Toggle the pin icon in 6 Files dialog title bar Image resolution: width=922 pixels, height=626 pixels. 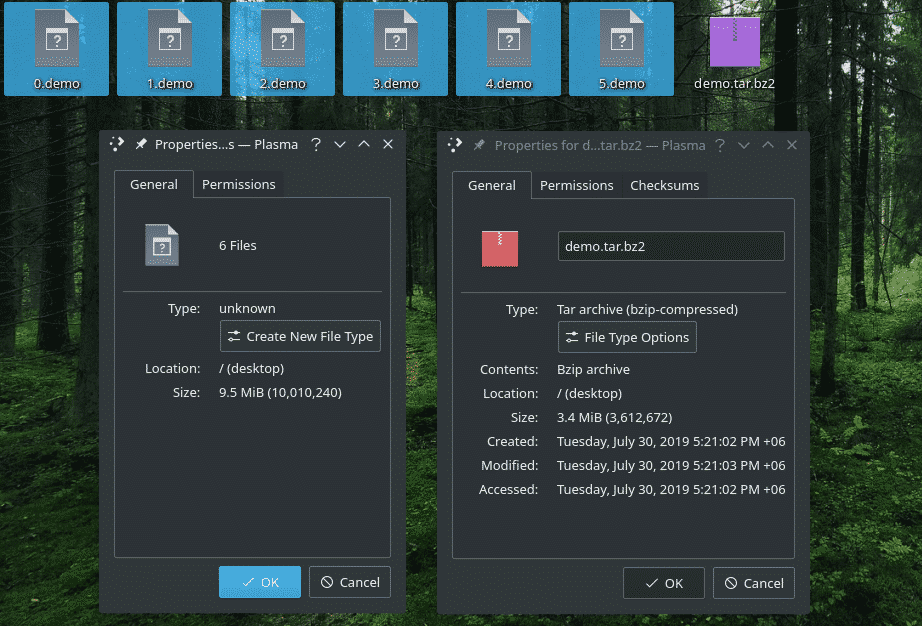tap(141, 144)
